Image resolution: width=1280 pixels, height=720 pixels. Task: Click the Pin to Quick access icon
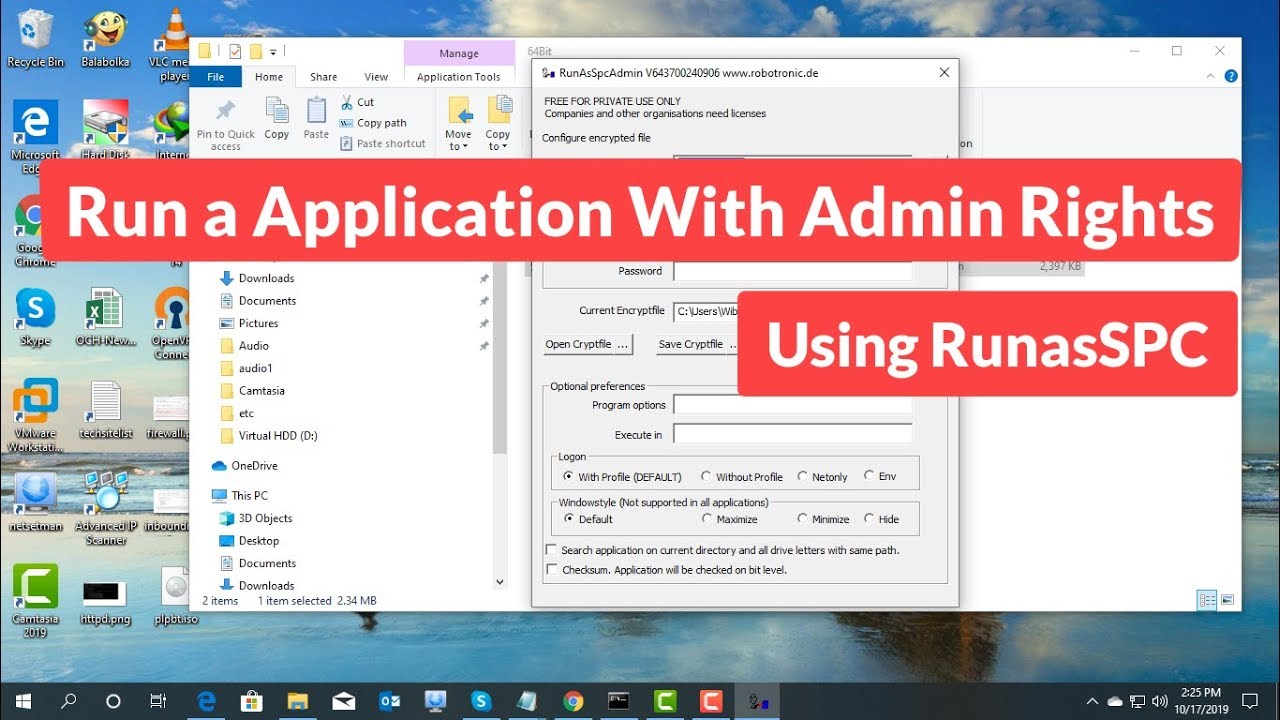point(226,110)
